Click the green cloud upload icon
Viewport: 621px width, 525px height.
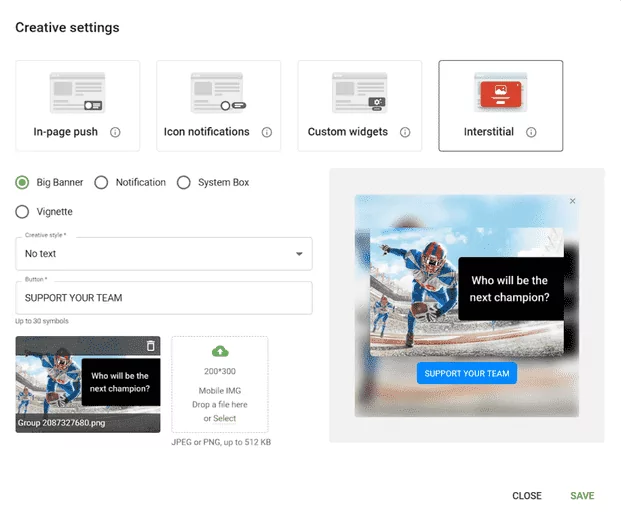[x=220, y=351]
